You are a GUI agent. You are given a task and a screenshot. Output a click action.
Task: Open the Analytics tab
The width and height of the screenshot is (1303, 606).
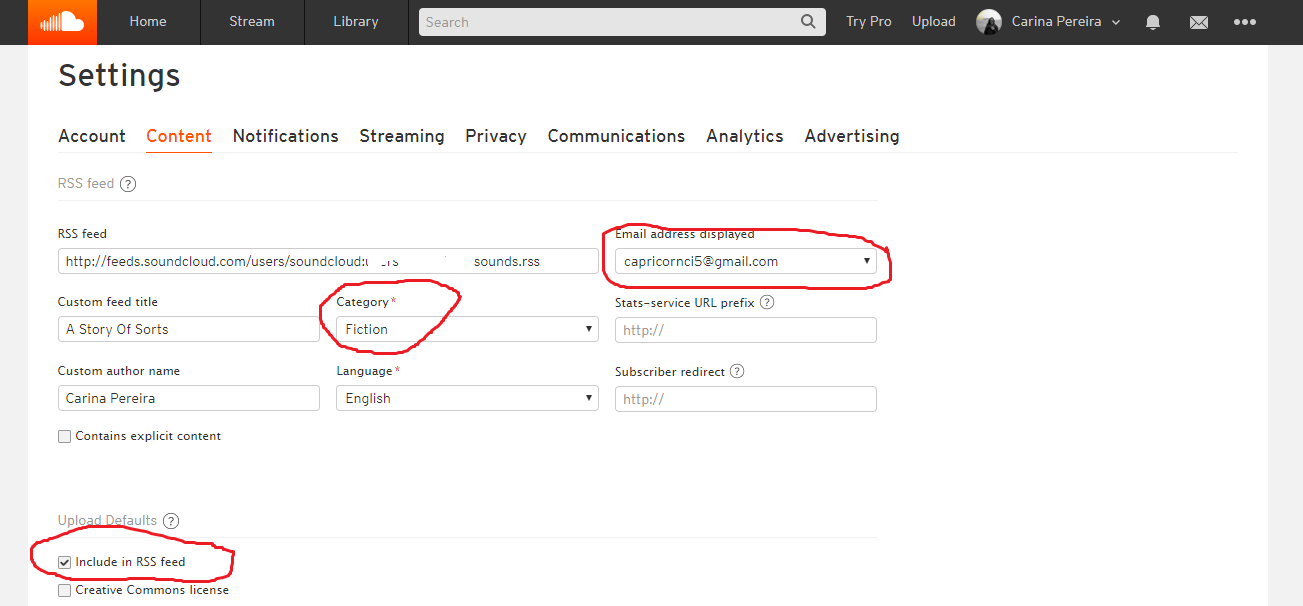(x=745, y=136)
